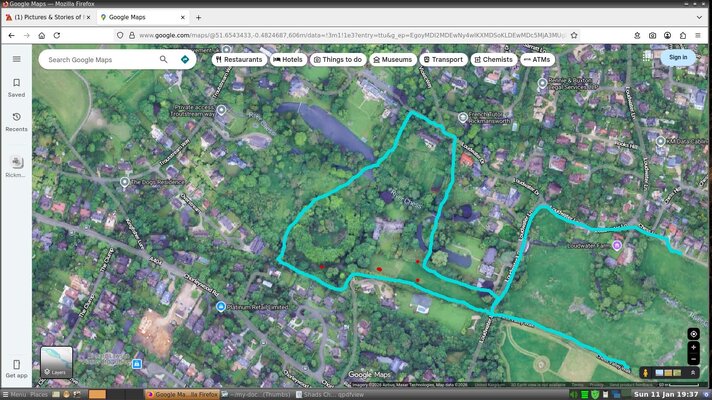Open the first imagery photo thumbnail
This screenshot has width=712, height=400.
coord(659,373)
